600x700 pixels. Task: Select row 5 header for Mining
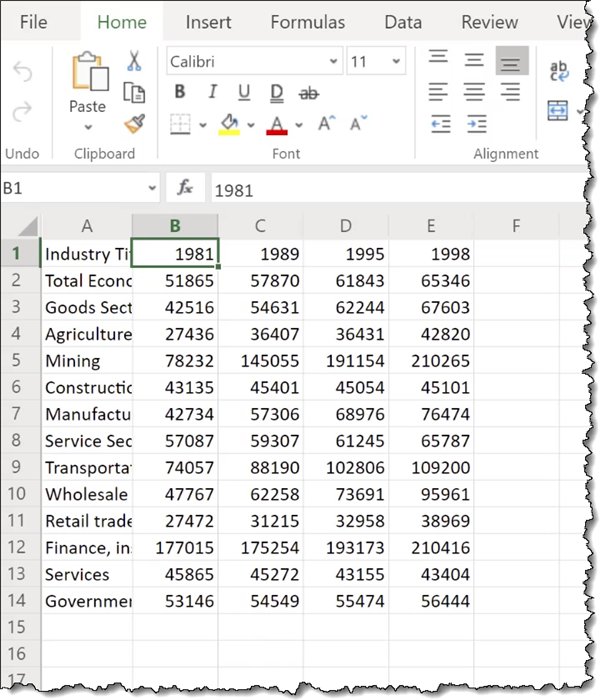17,361
